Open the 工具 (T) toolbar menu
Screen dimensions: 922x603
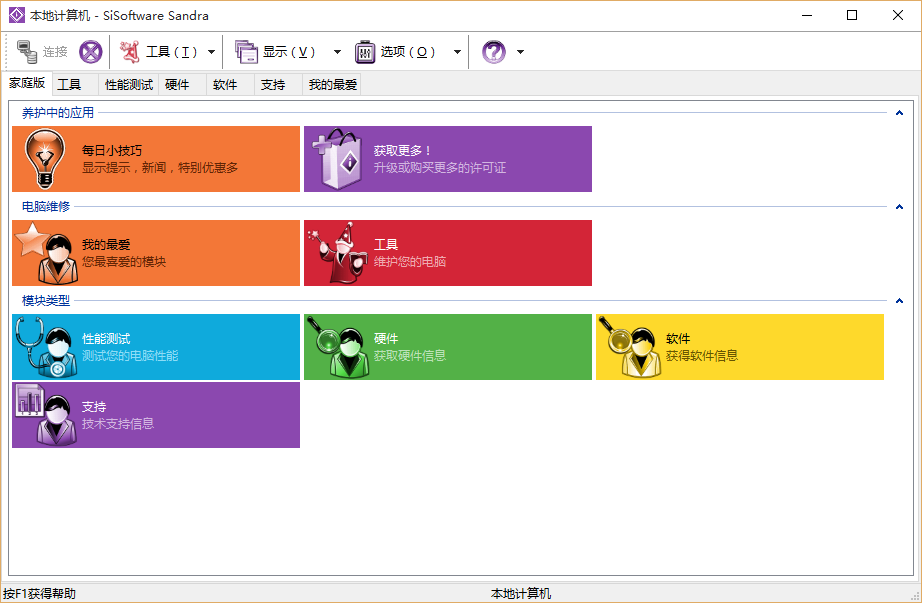[x=159, y=52]
